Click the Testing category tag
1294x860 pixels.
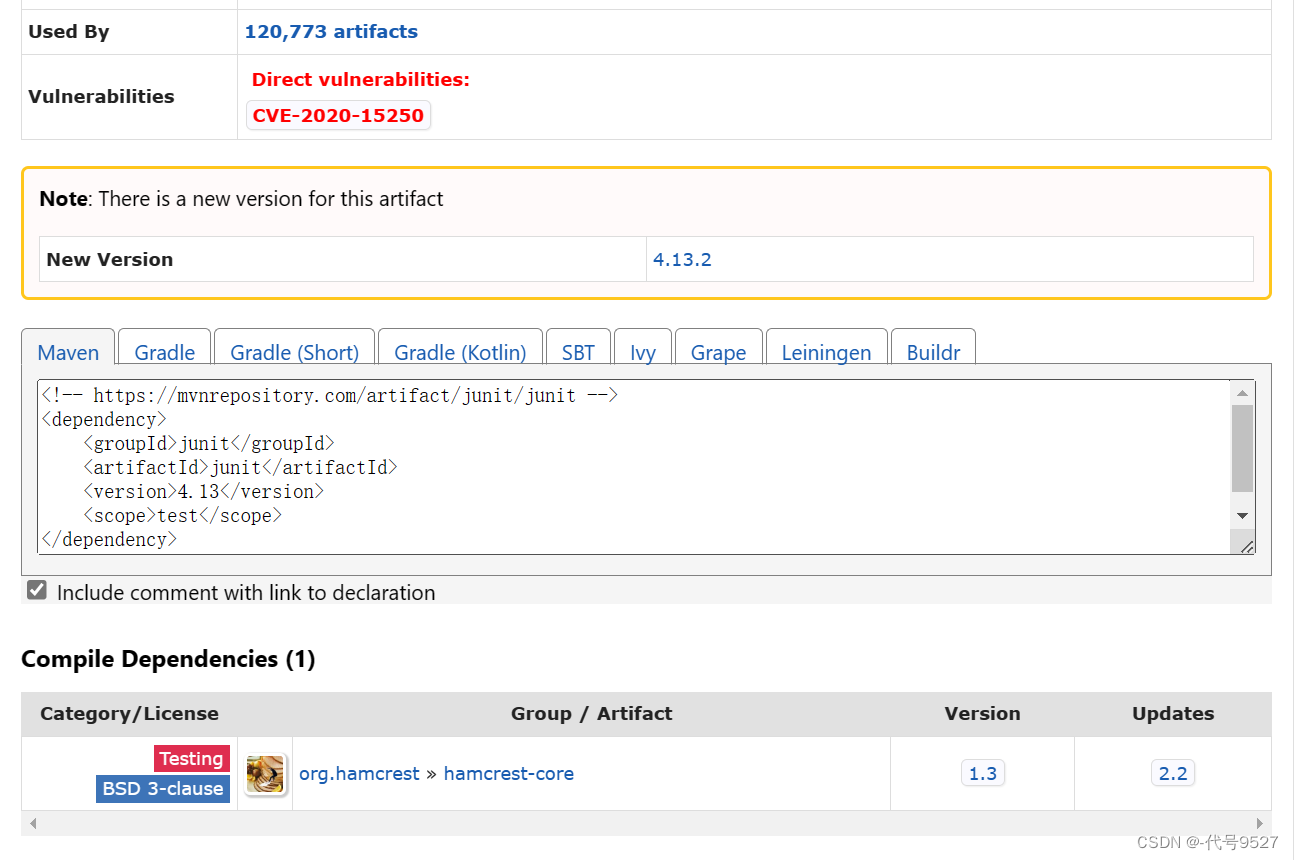[x=191, y=759]
